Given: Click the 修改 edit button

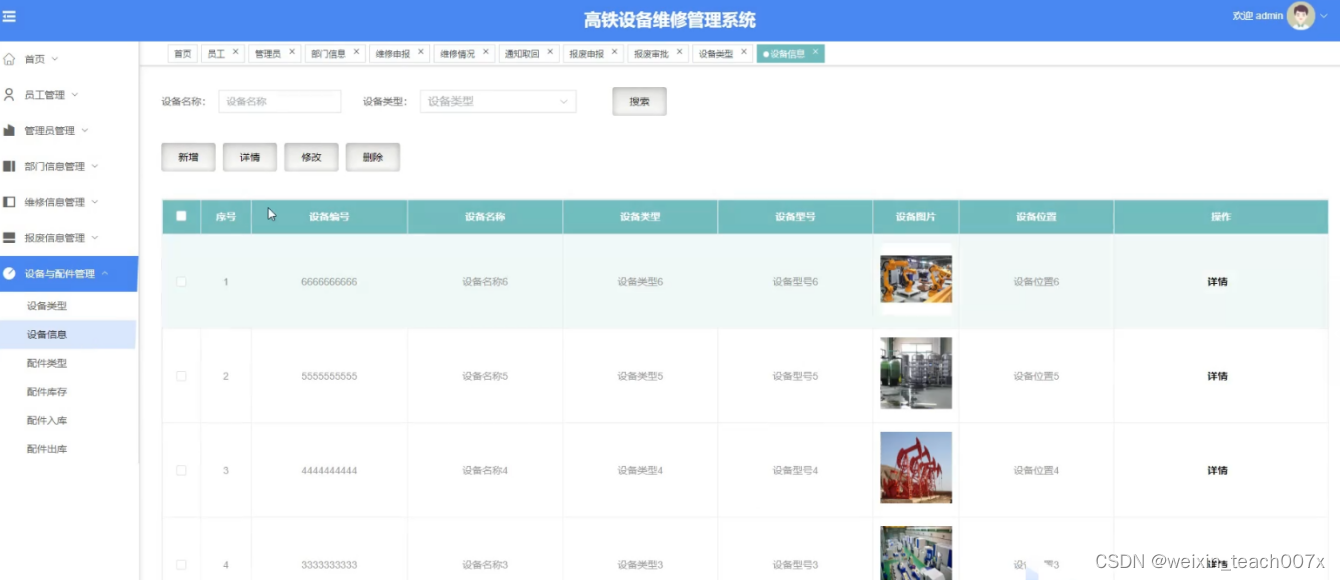Looking at the screenshot, I should 311,157.
